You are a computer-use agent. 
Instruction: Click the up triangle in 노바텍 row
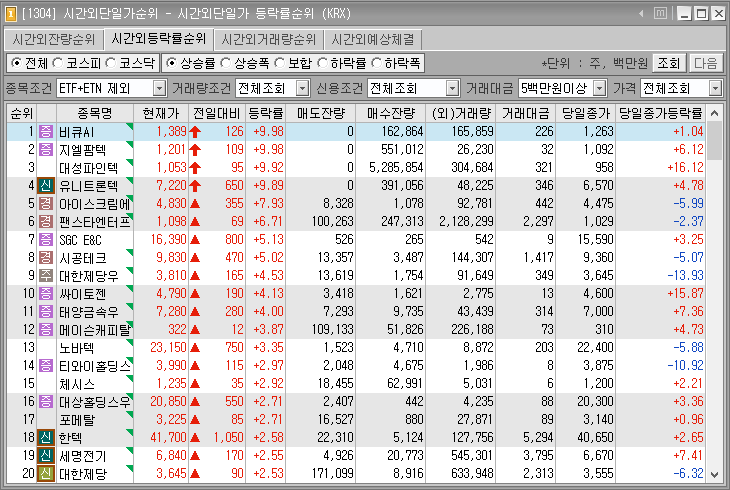click(195, 348)
